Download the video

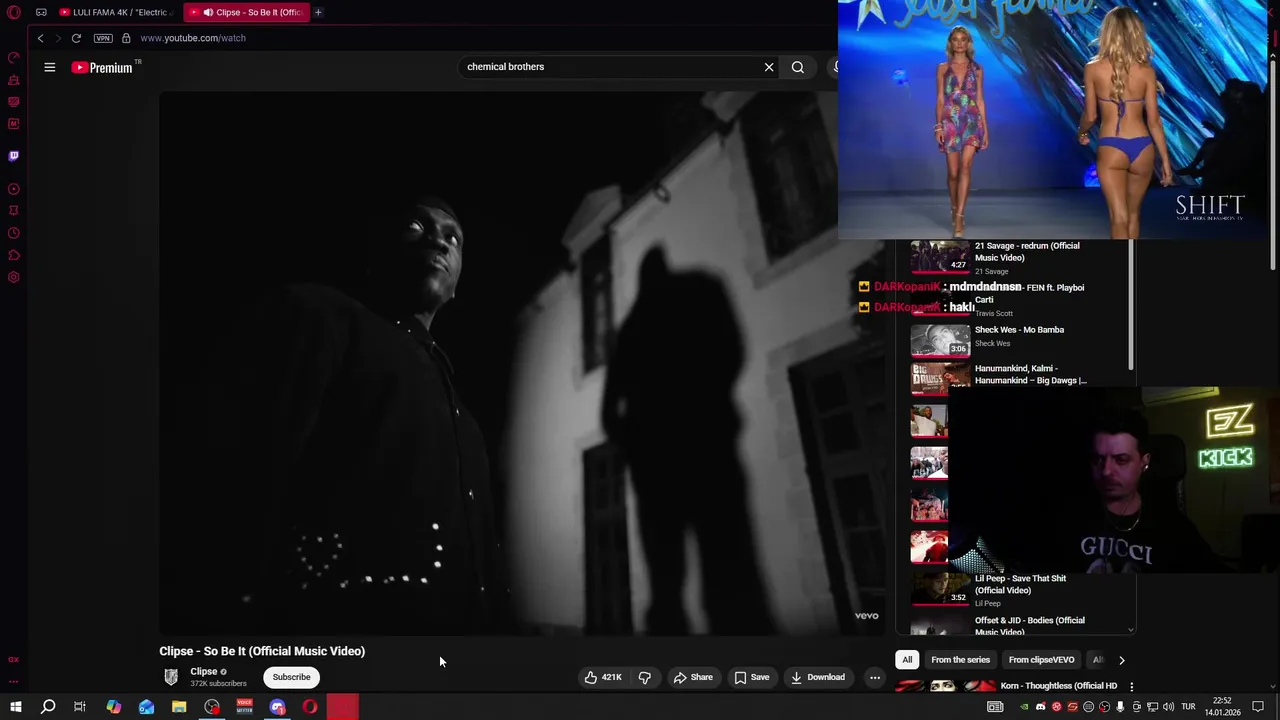pos(818,677)
